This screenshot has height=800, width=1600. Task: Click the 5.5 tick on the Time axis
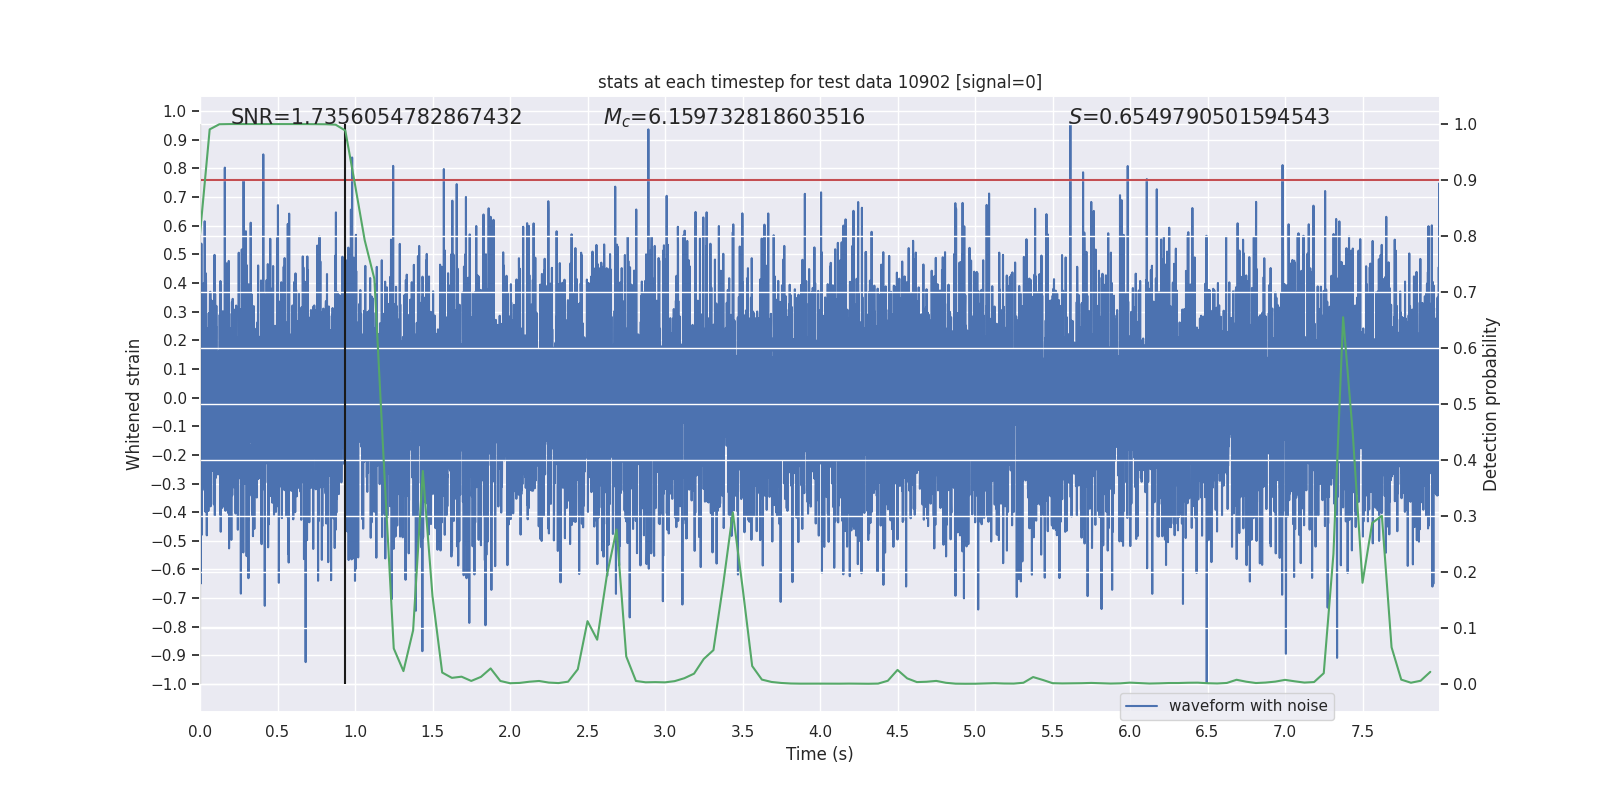[1052, 731]
